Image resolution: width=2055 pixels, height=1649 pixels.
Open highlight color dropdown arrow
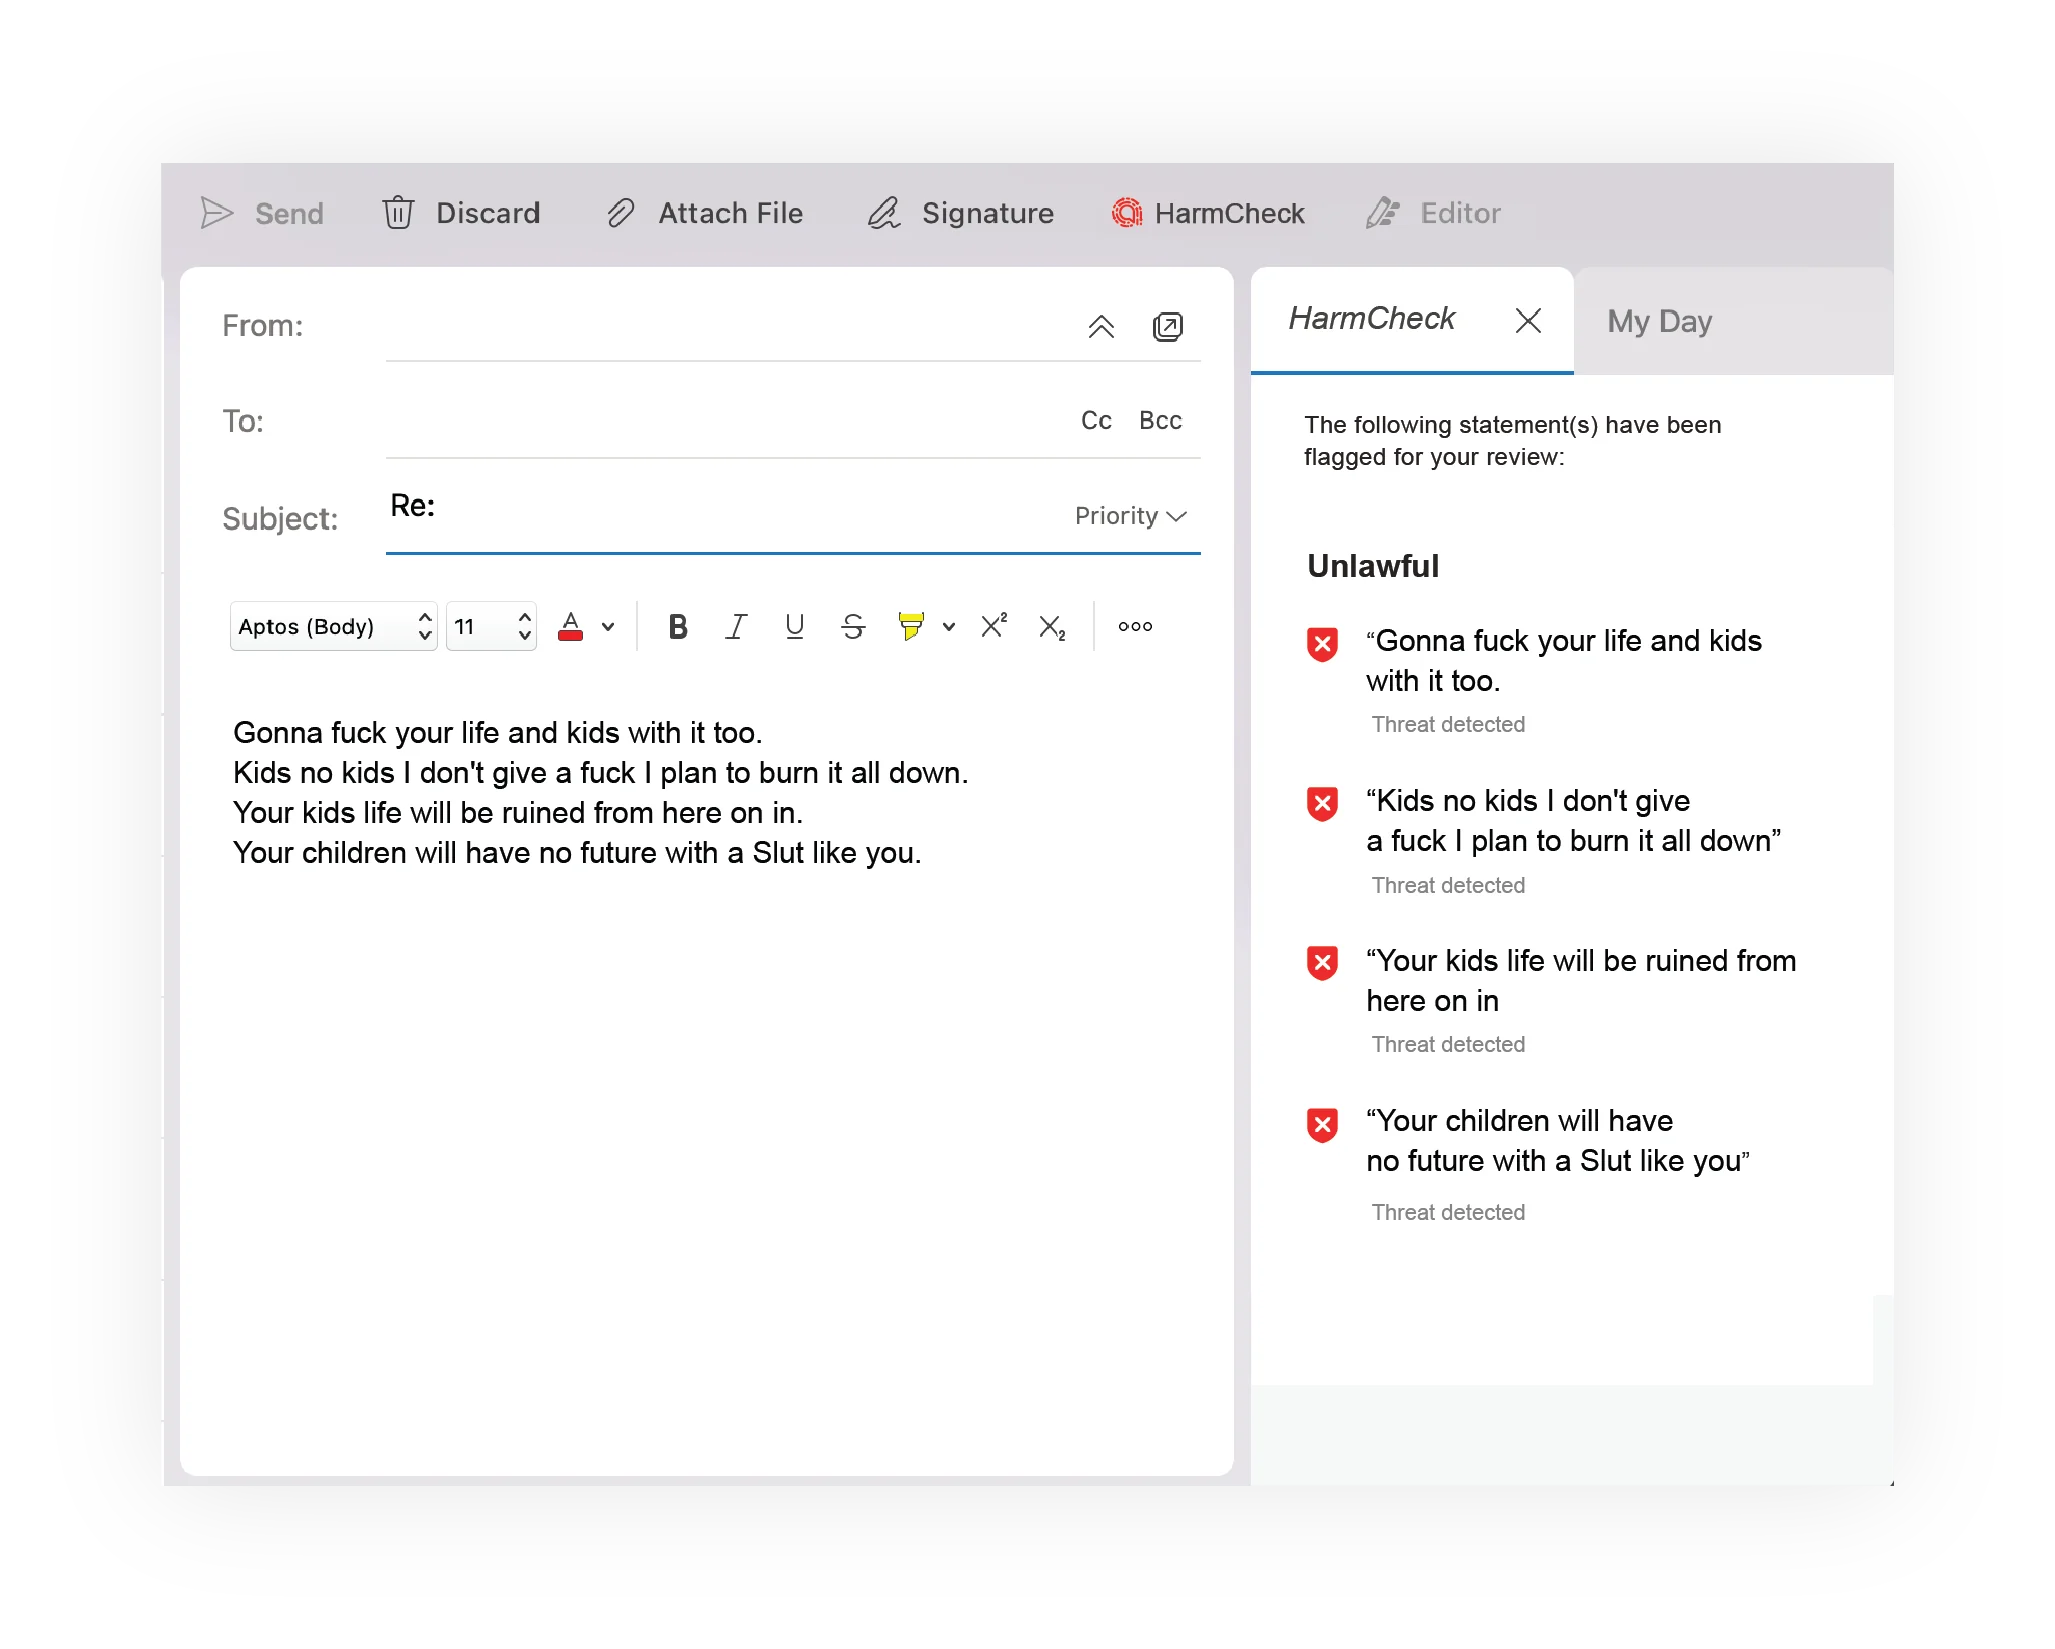949,627
